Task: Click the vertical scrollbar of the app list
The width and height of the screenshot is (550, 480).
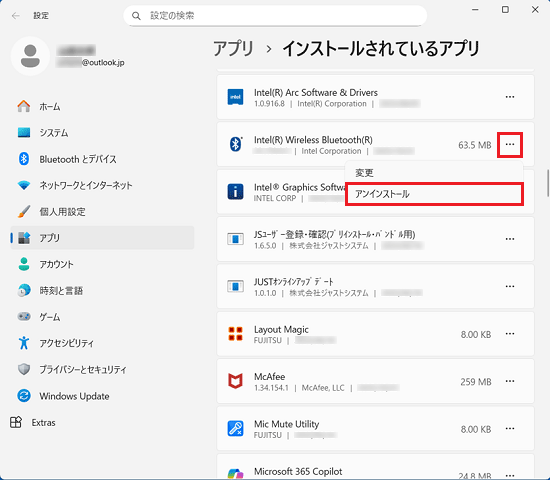Action: point(548,183)
